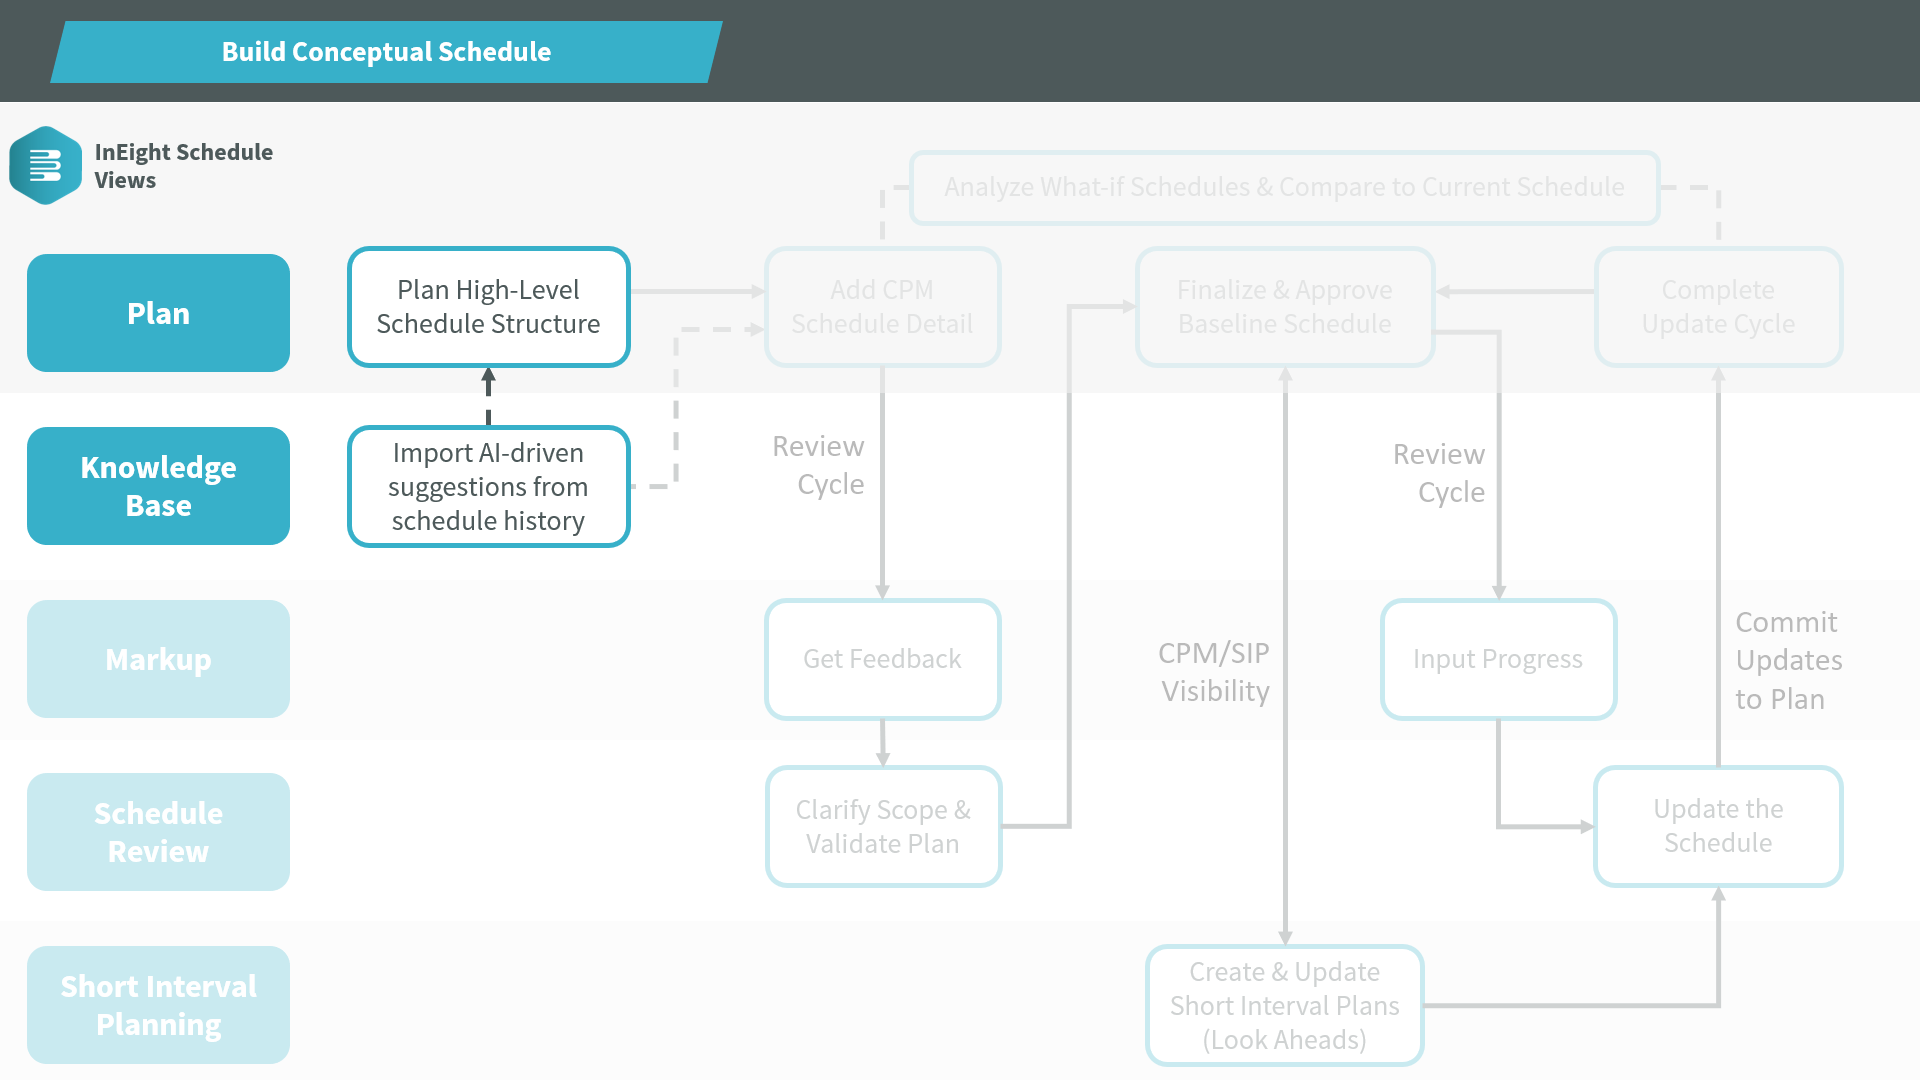
Task: Select Finalize & Approve Baseline Schedule box
Action: (1285, 307)
